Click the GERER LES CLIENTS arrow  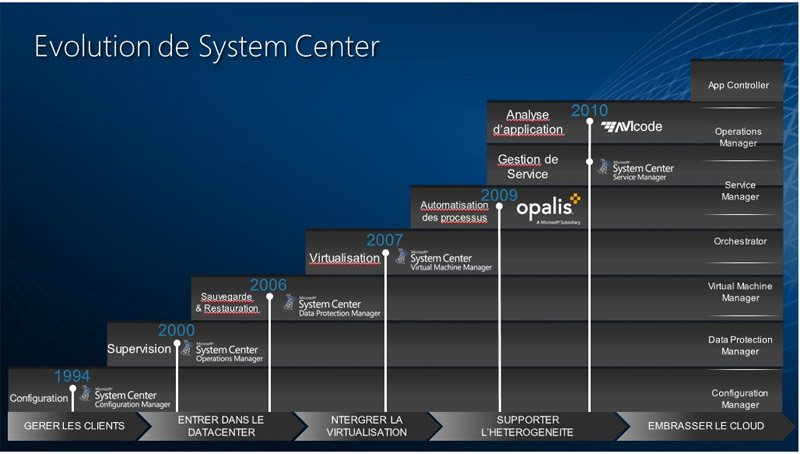tap(78, 426)
